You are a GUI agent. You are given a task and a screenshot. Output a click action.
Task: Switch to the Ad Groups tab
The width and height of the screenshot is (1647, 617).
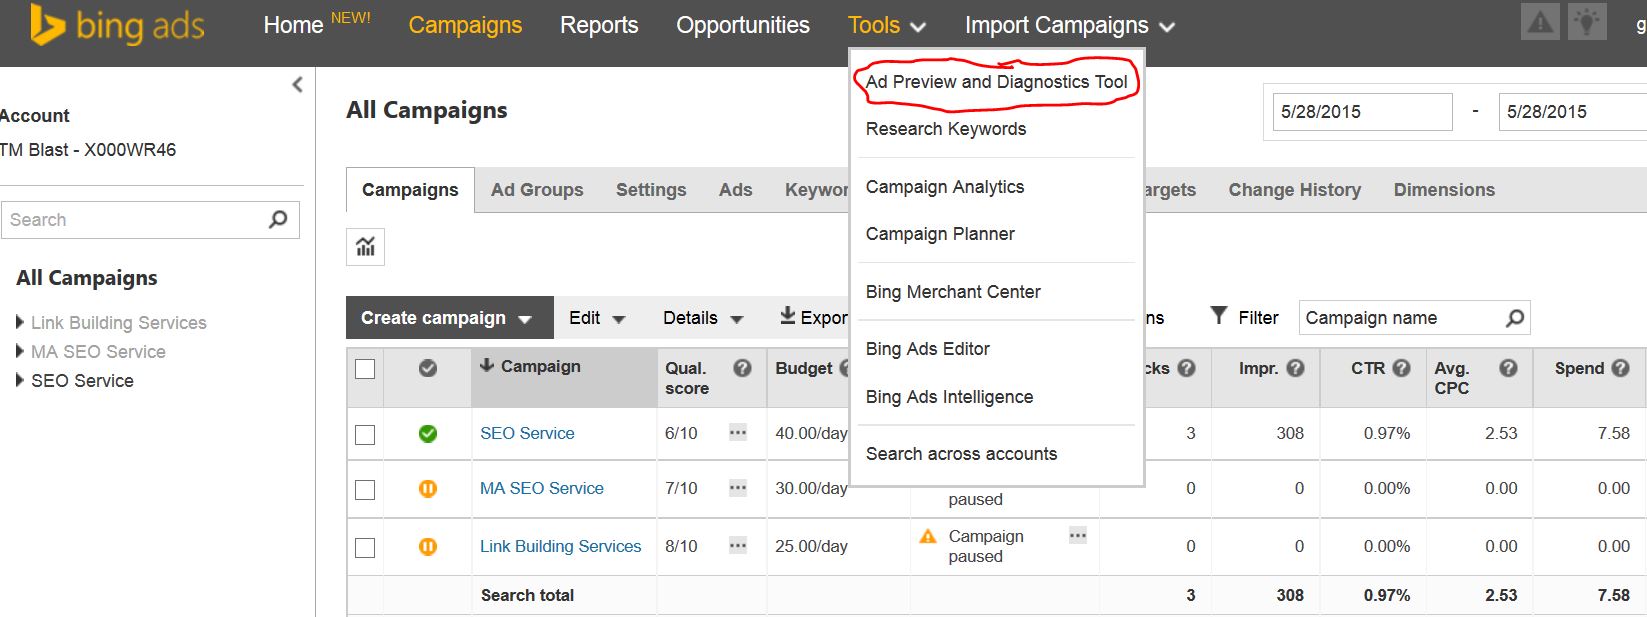click(537, 190)
